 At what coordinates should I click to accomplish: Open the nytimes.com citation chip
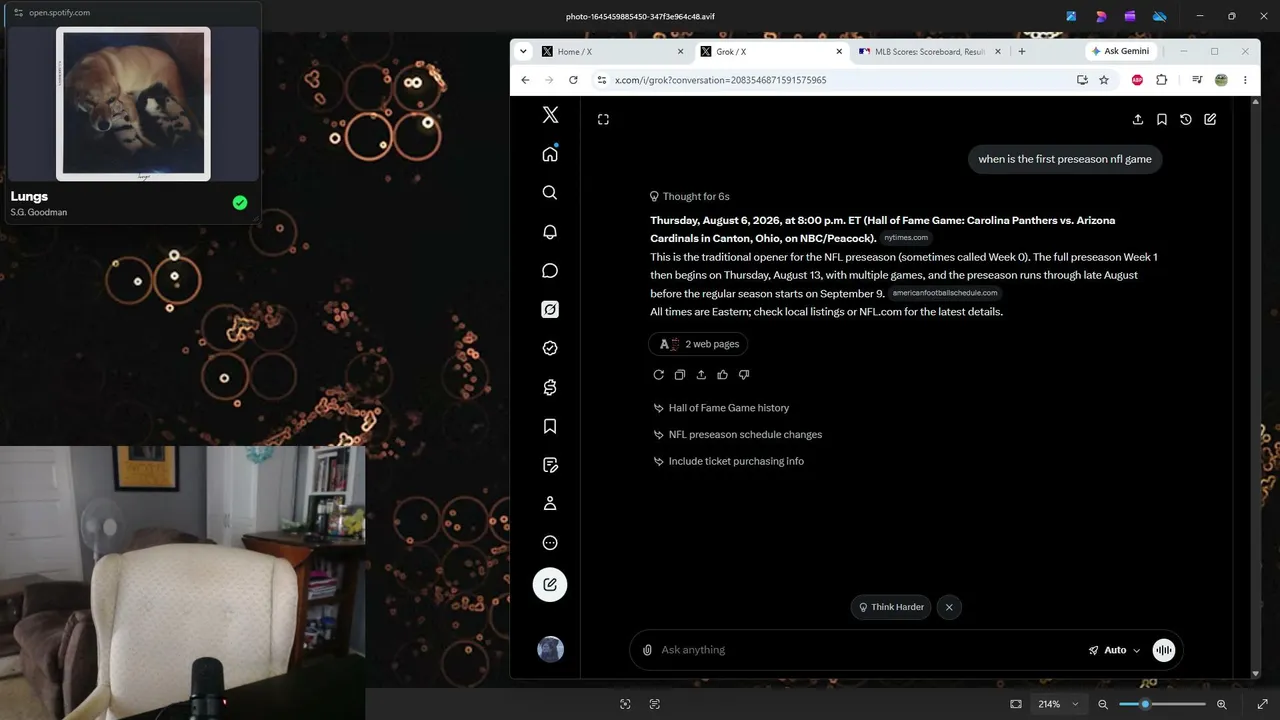click(906, 238)
